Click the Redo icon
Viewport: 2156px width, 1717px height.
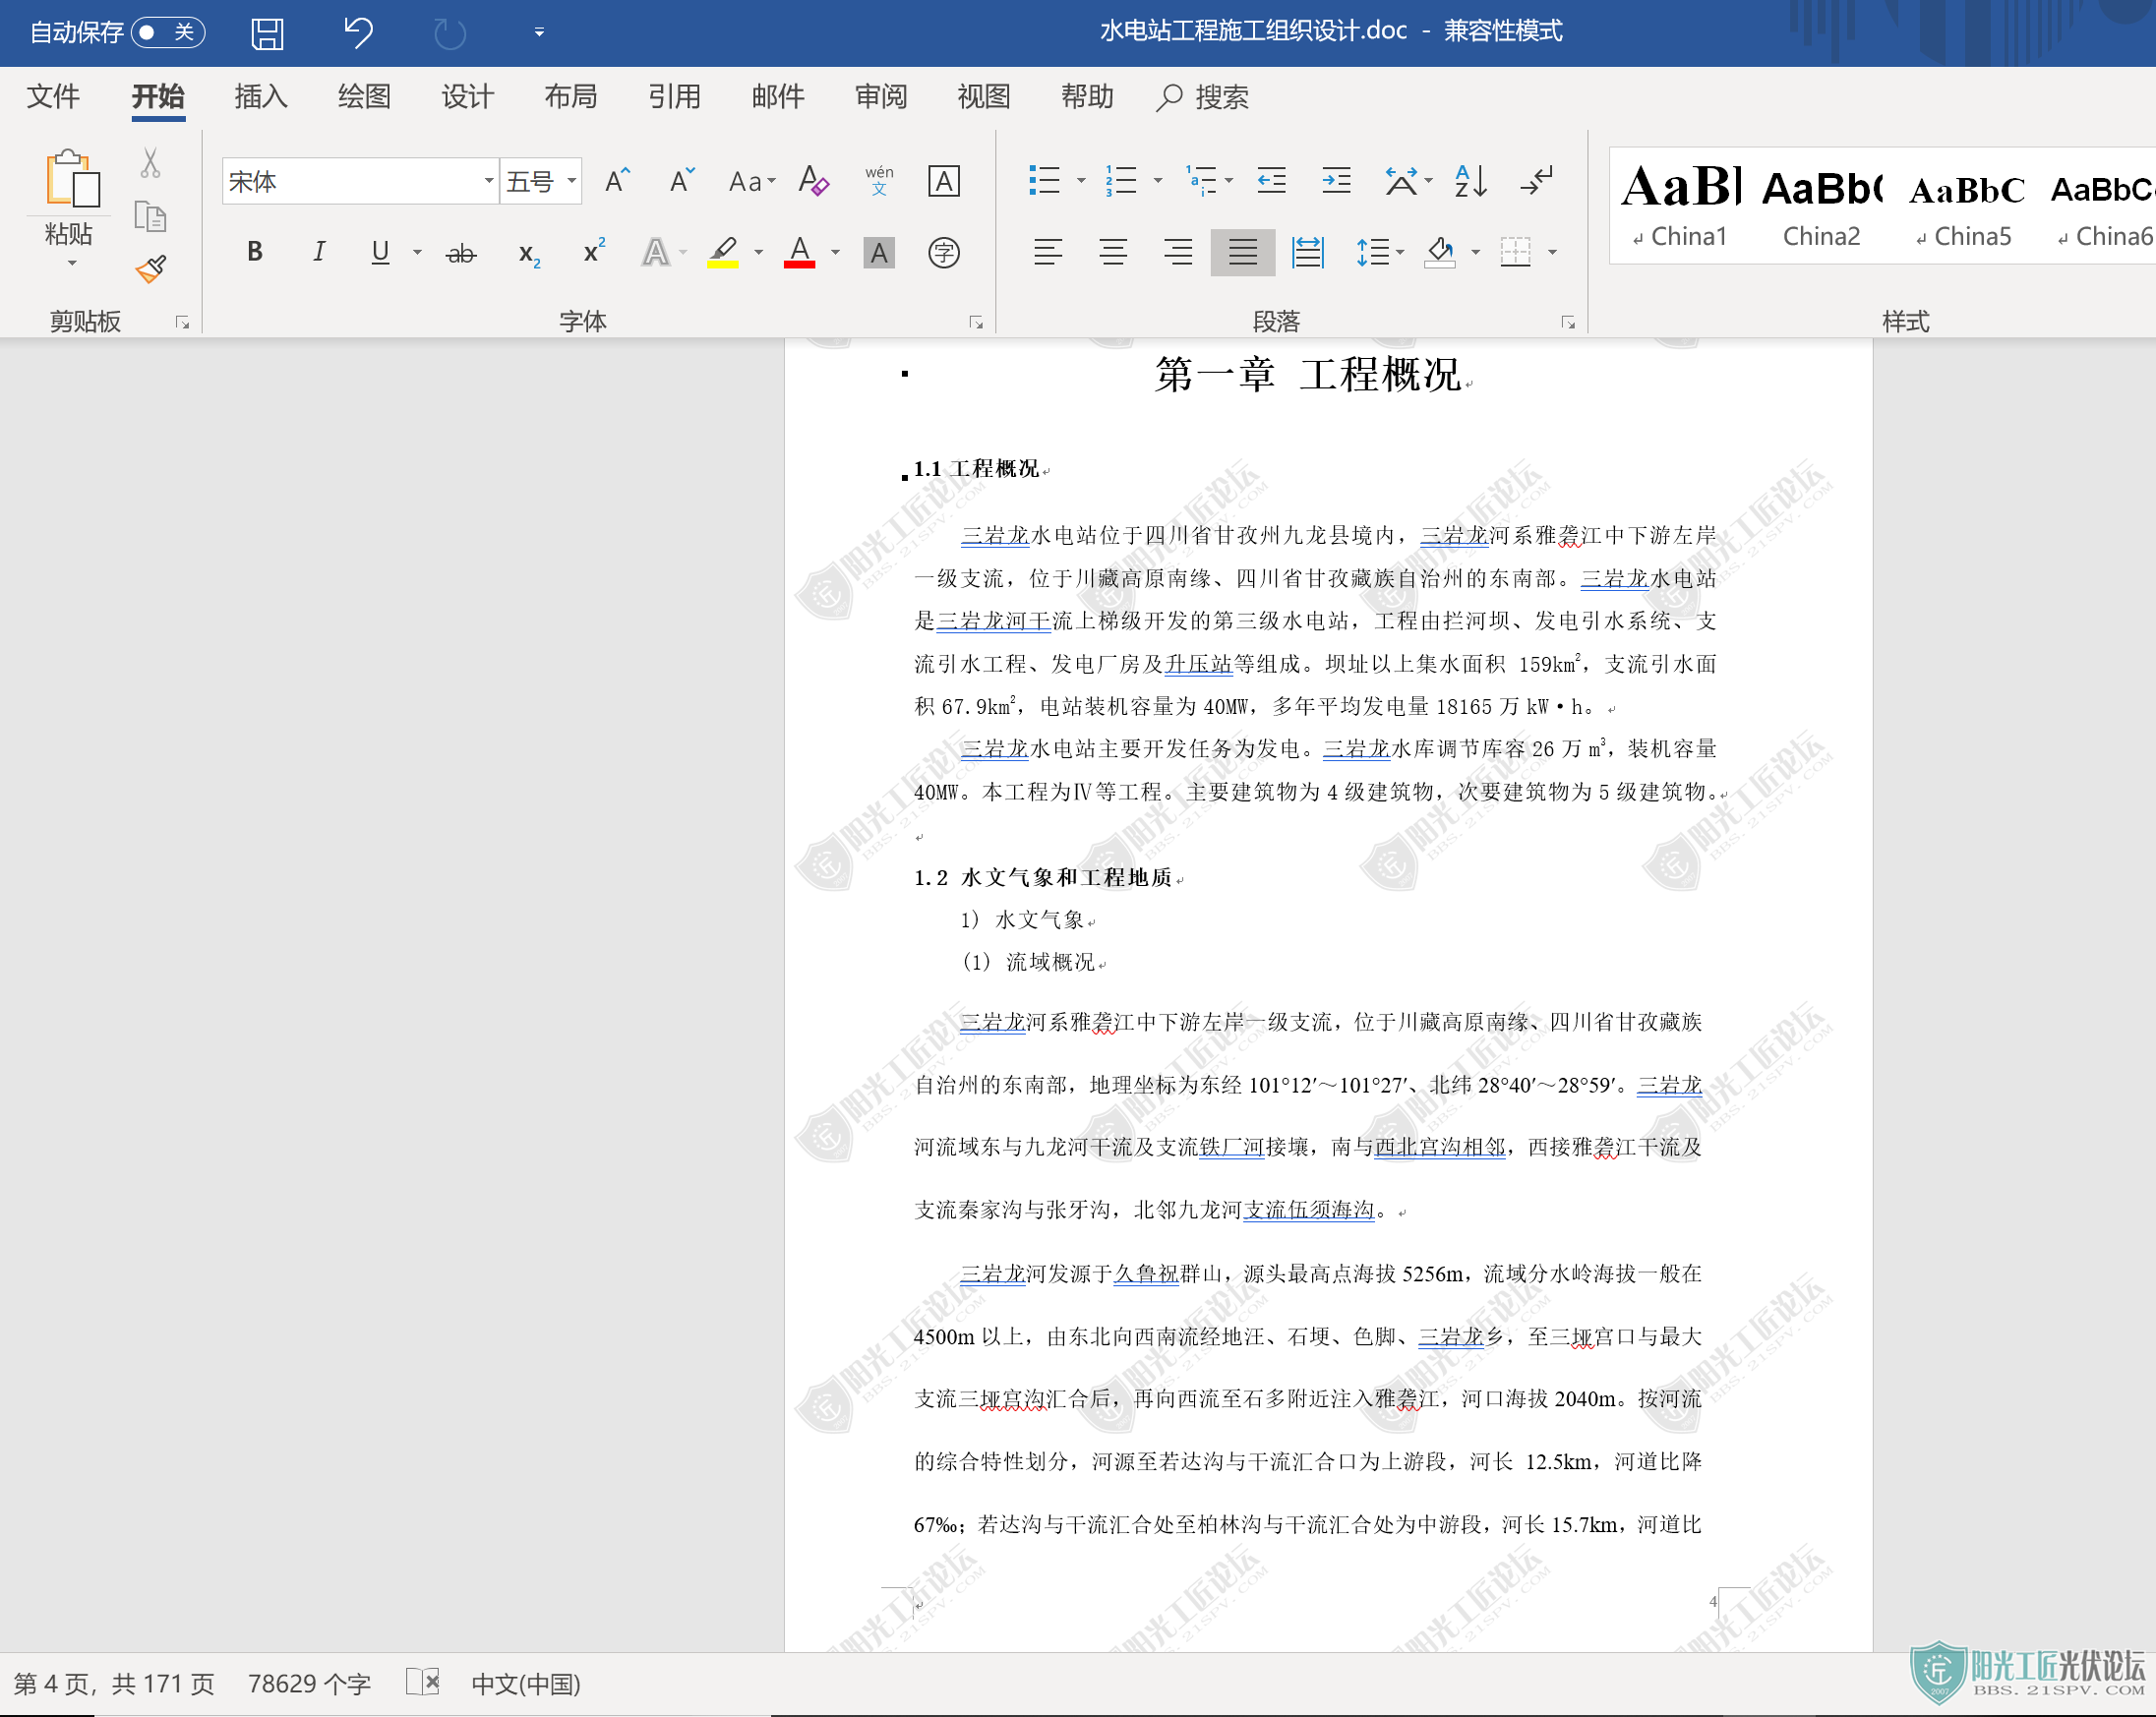[449, 33]
